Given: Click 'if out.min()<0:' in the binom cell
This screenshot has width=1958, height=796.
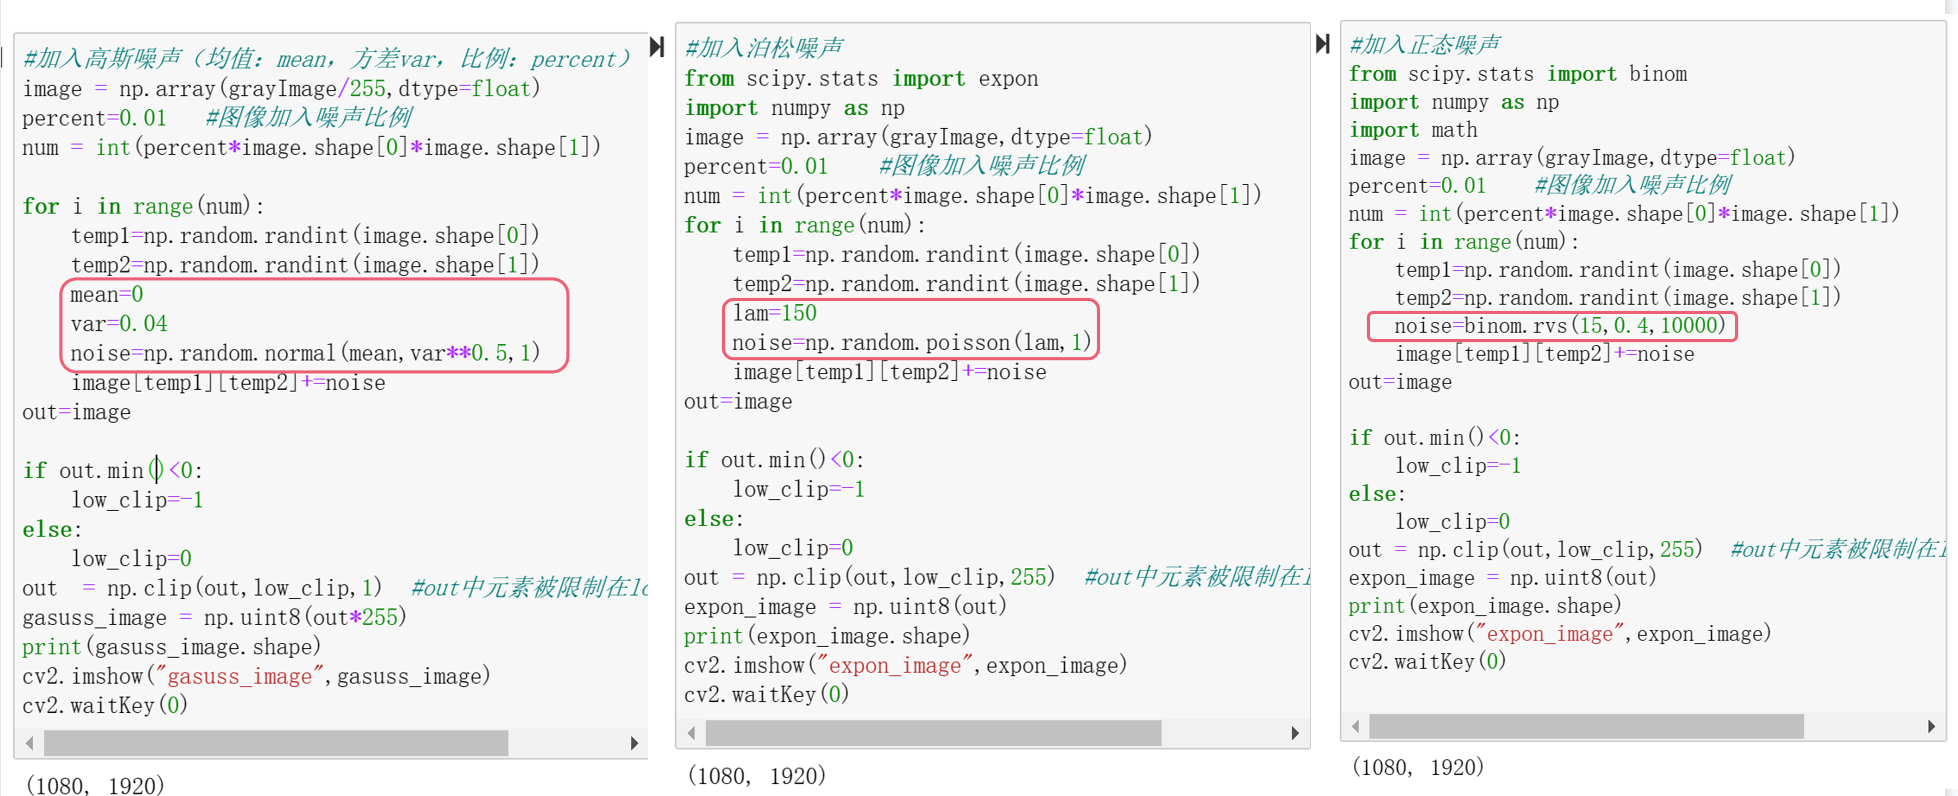Looking at the screenshot, I should pyautogui.click(x=1435, y=438).
